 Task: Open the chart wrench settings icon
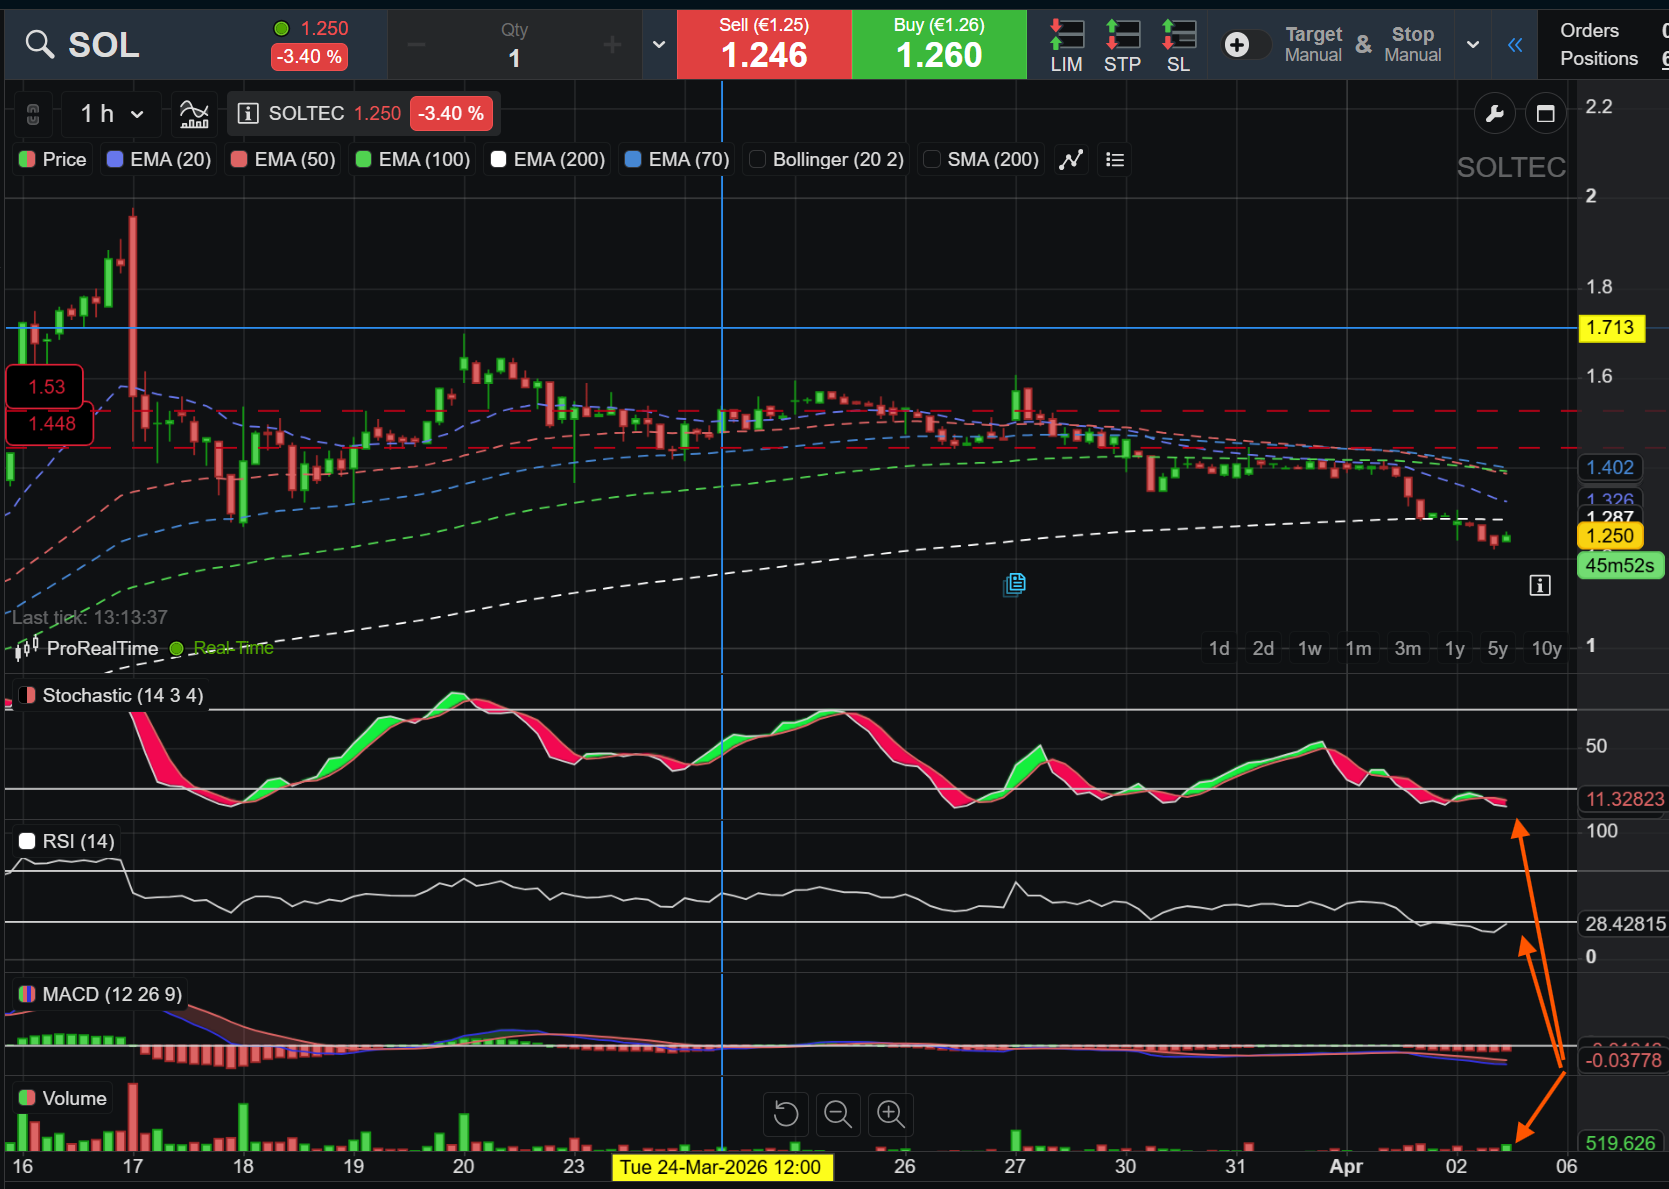point(1495,113)
